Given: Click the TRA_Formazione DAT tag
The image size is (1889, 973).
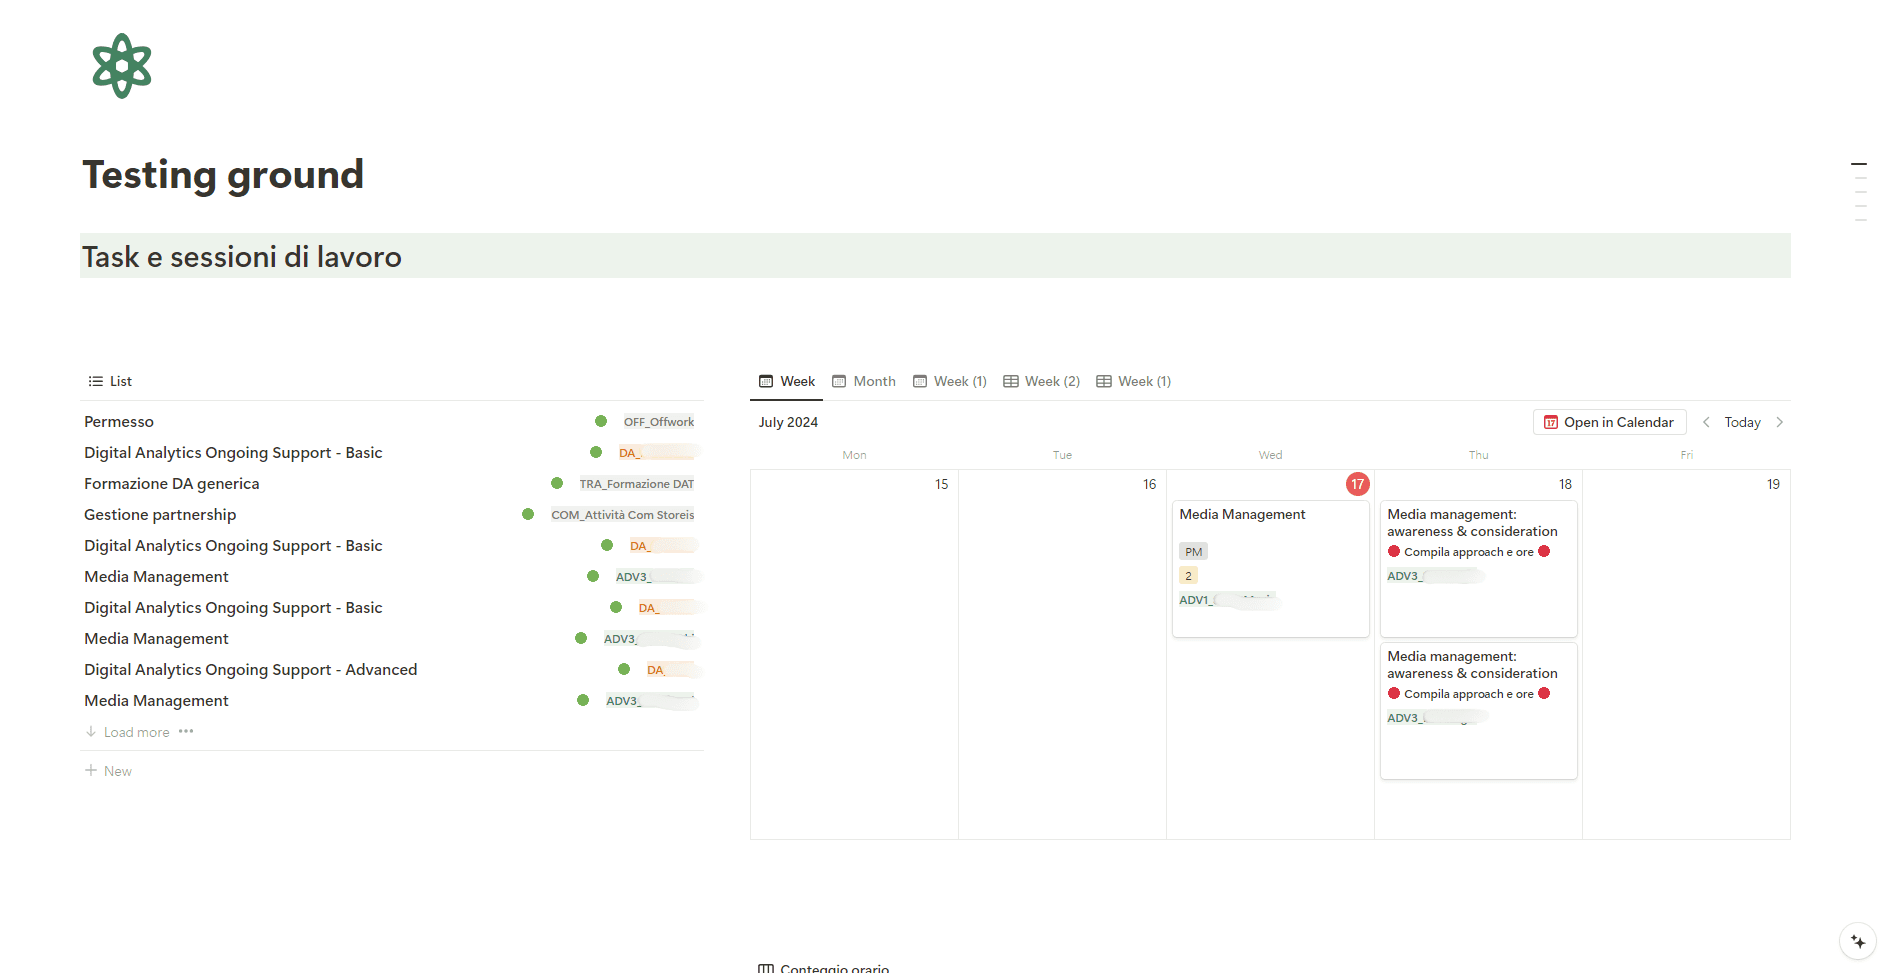Looking at the screenshot, I should [x=637, y=483].
